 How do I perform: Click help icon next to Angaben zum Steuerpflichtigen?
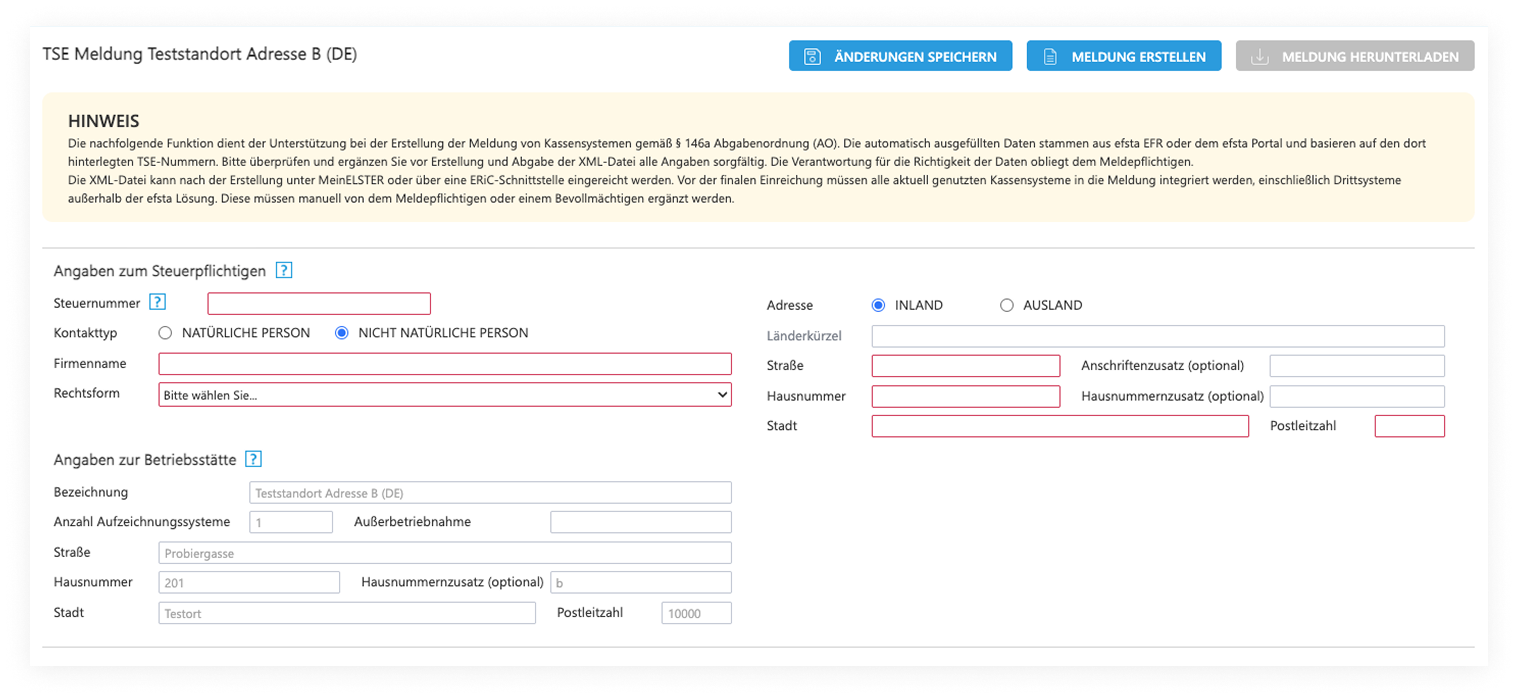point(284,270)
